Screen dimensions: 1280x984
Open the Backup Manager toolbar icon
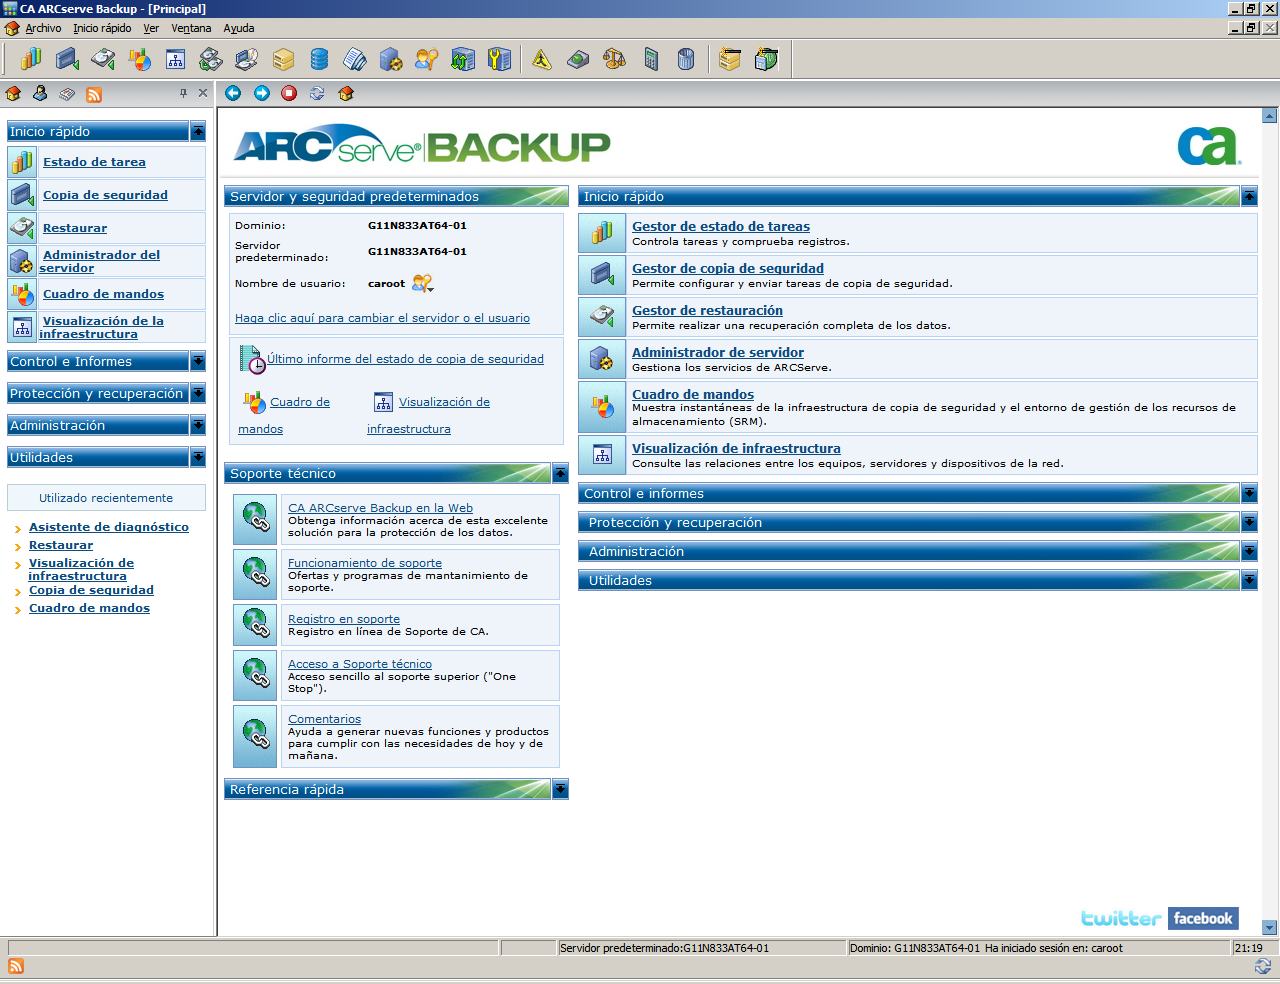67,59
